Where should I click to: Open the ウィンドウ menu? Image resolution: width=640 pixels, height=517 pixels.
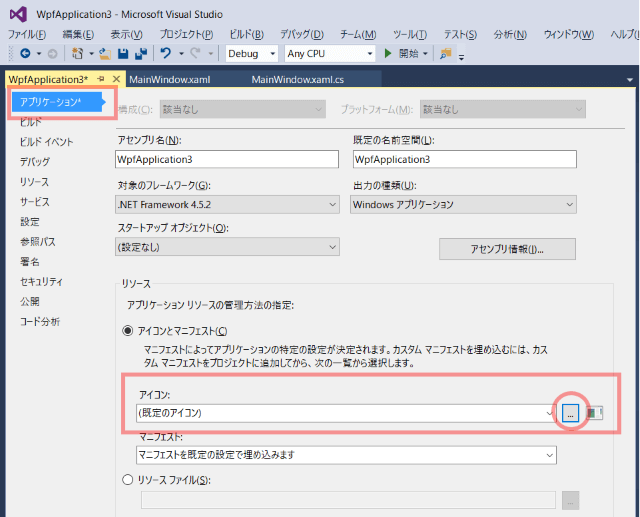tap(569, 34)
